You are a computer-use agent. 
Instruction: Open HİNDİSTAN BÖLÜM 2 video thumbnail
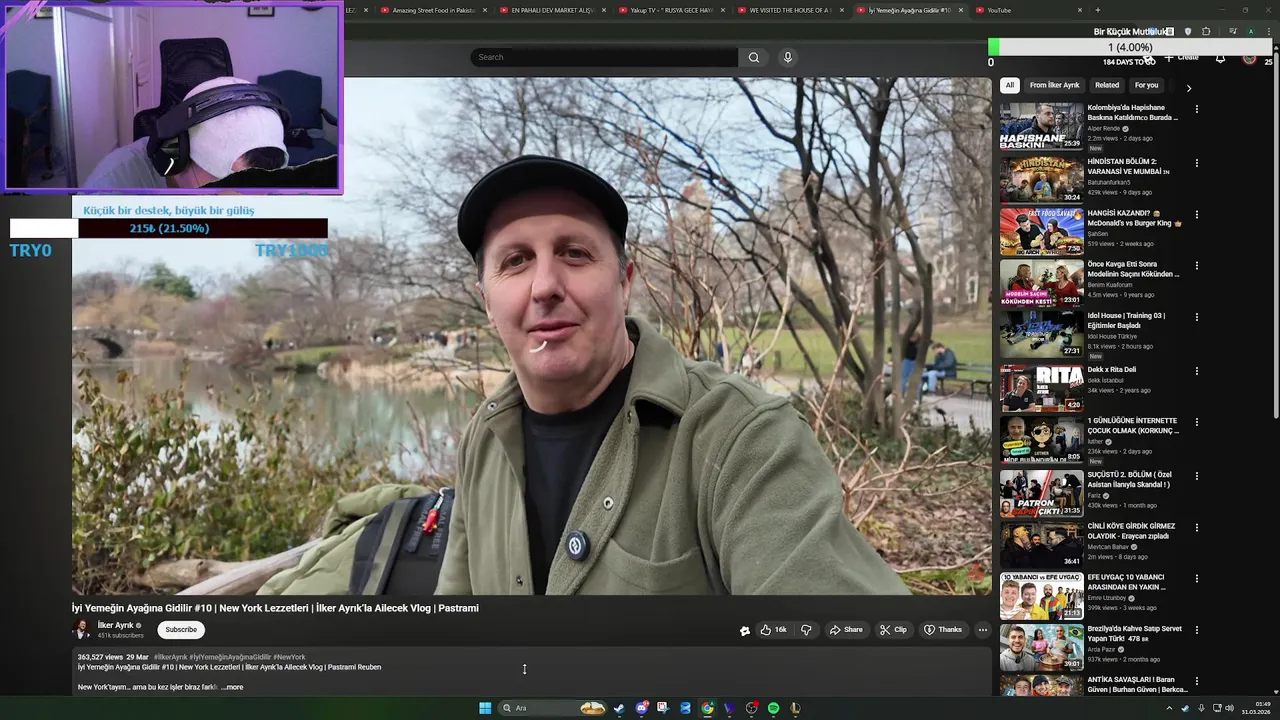click(1041, 179)
